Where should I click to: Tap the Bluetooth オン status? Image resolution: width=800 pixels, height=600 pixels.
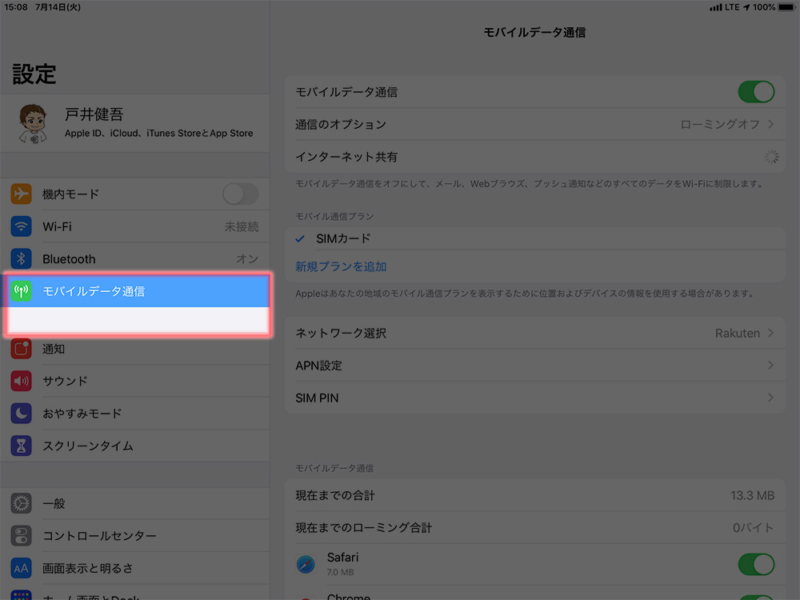(x=247, y=259)
